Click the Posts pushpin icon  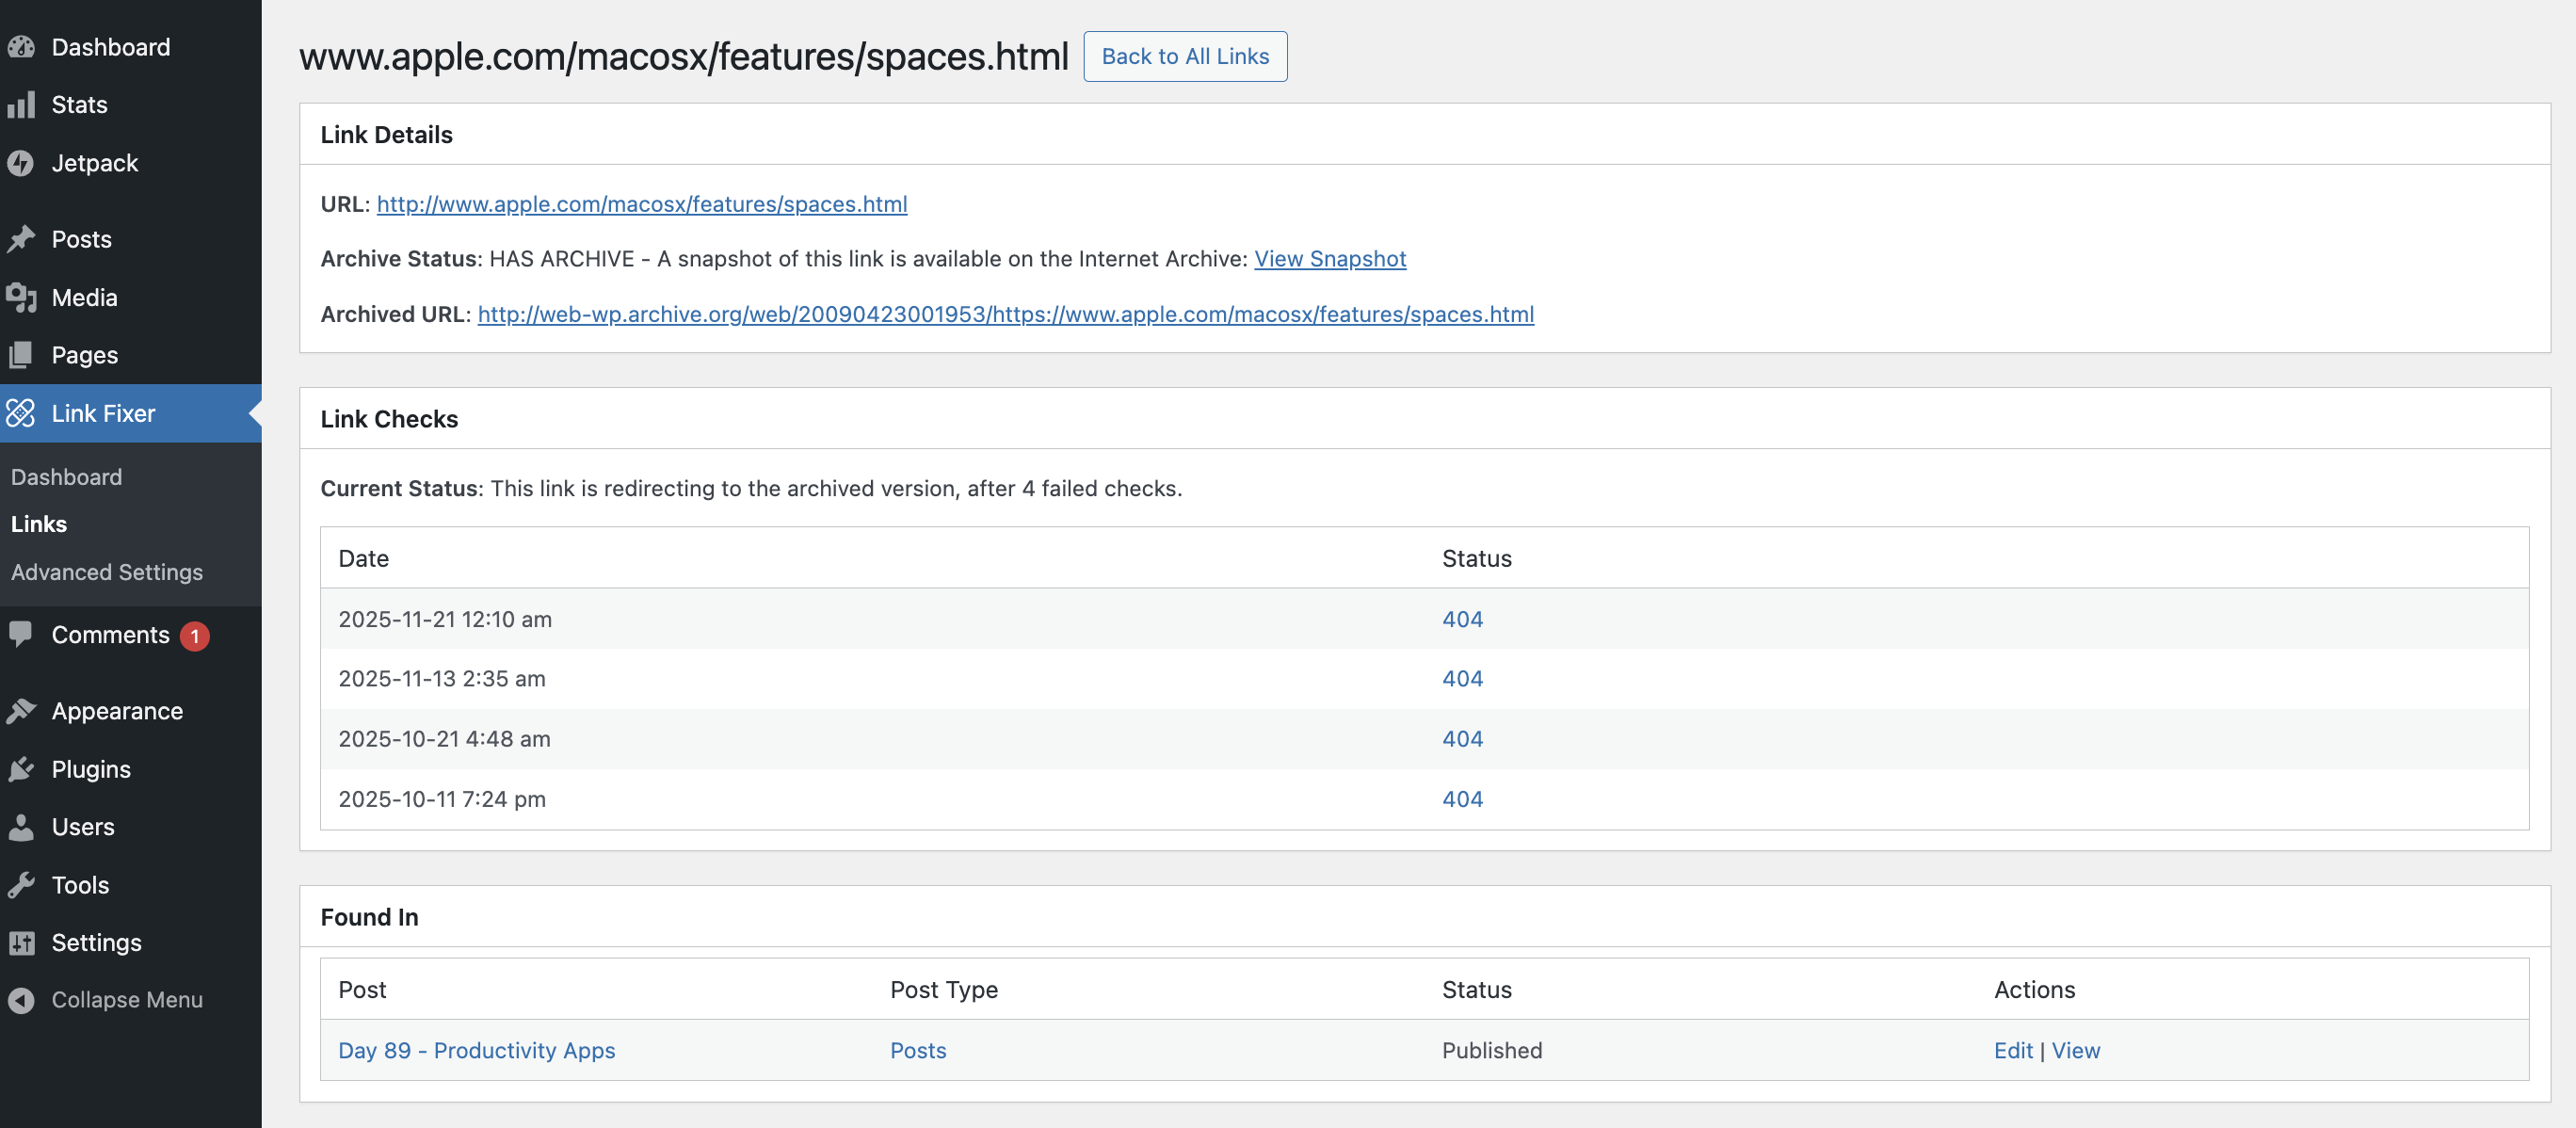(x=21, y=239)
